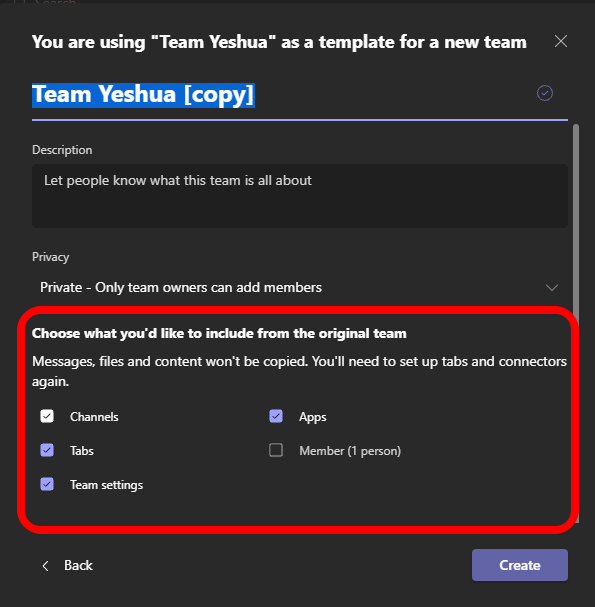
Task: Click the Member (1 person) label
Action: (x=350, y=451)
